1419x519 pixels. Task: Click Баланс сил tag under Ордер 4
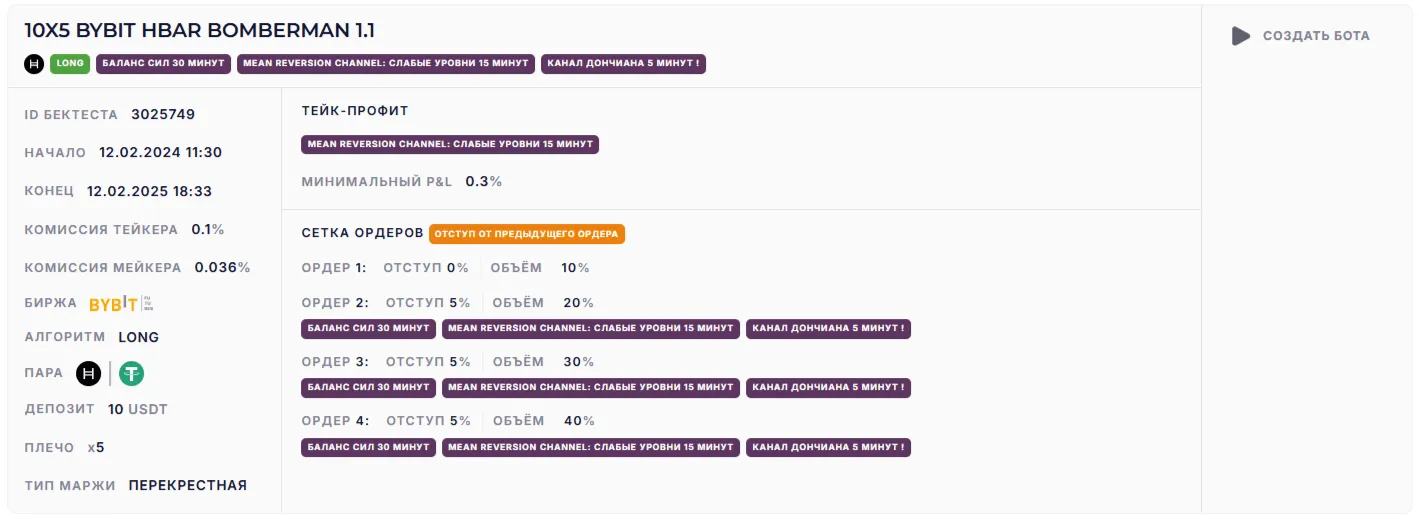pos(368,447)
